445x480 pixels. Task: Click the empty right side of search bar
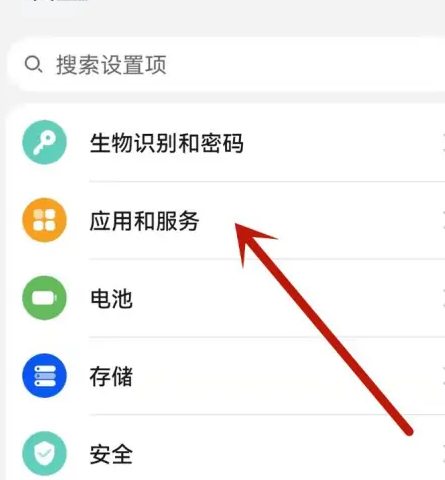point(307,65)
